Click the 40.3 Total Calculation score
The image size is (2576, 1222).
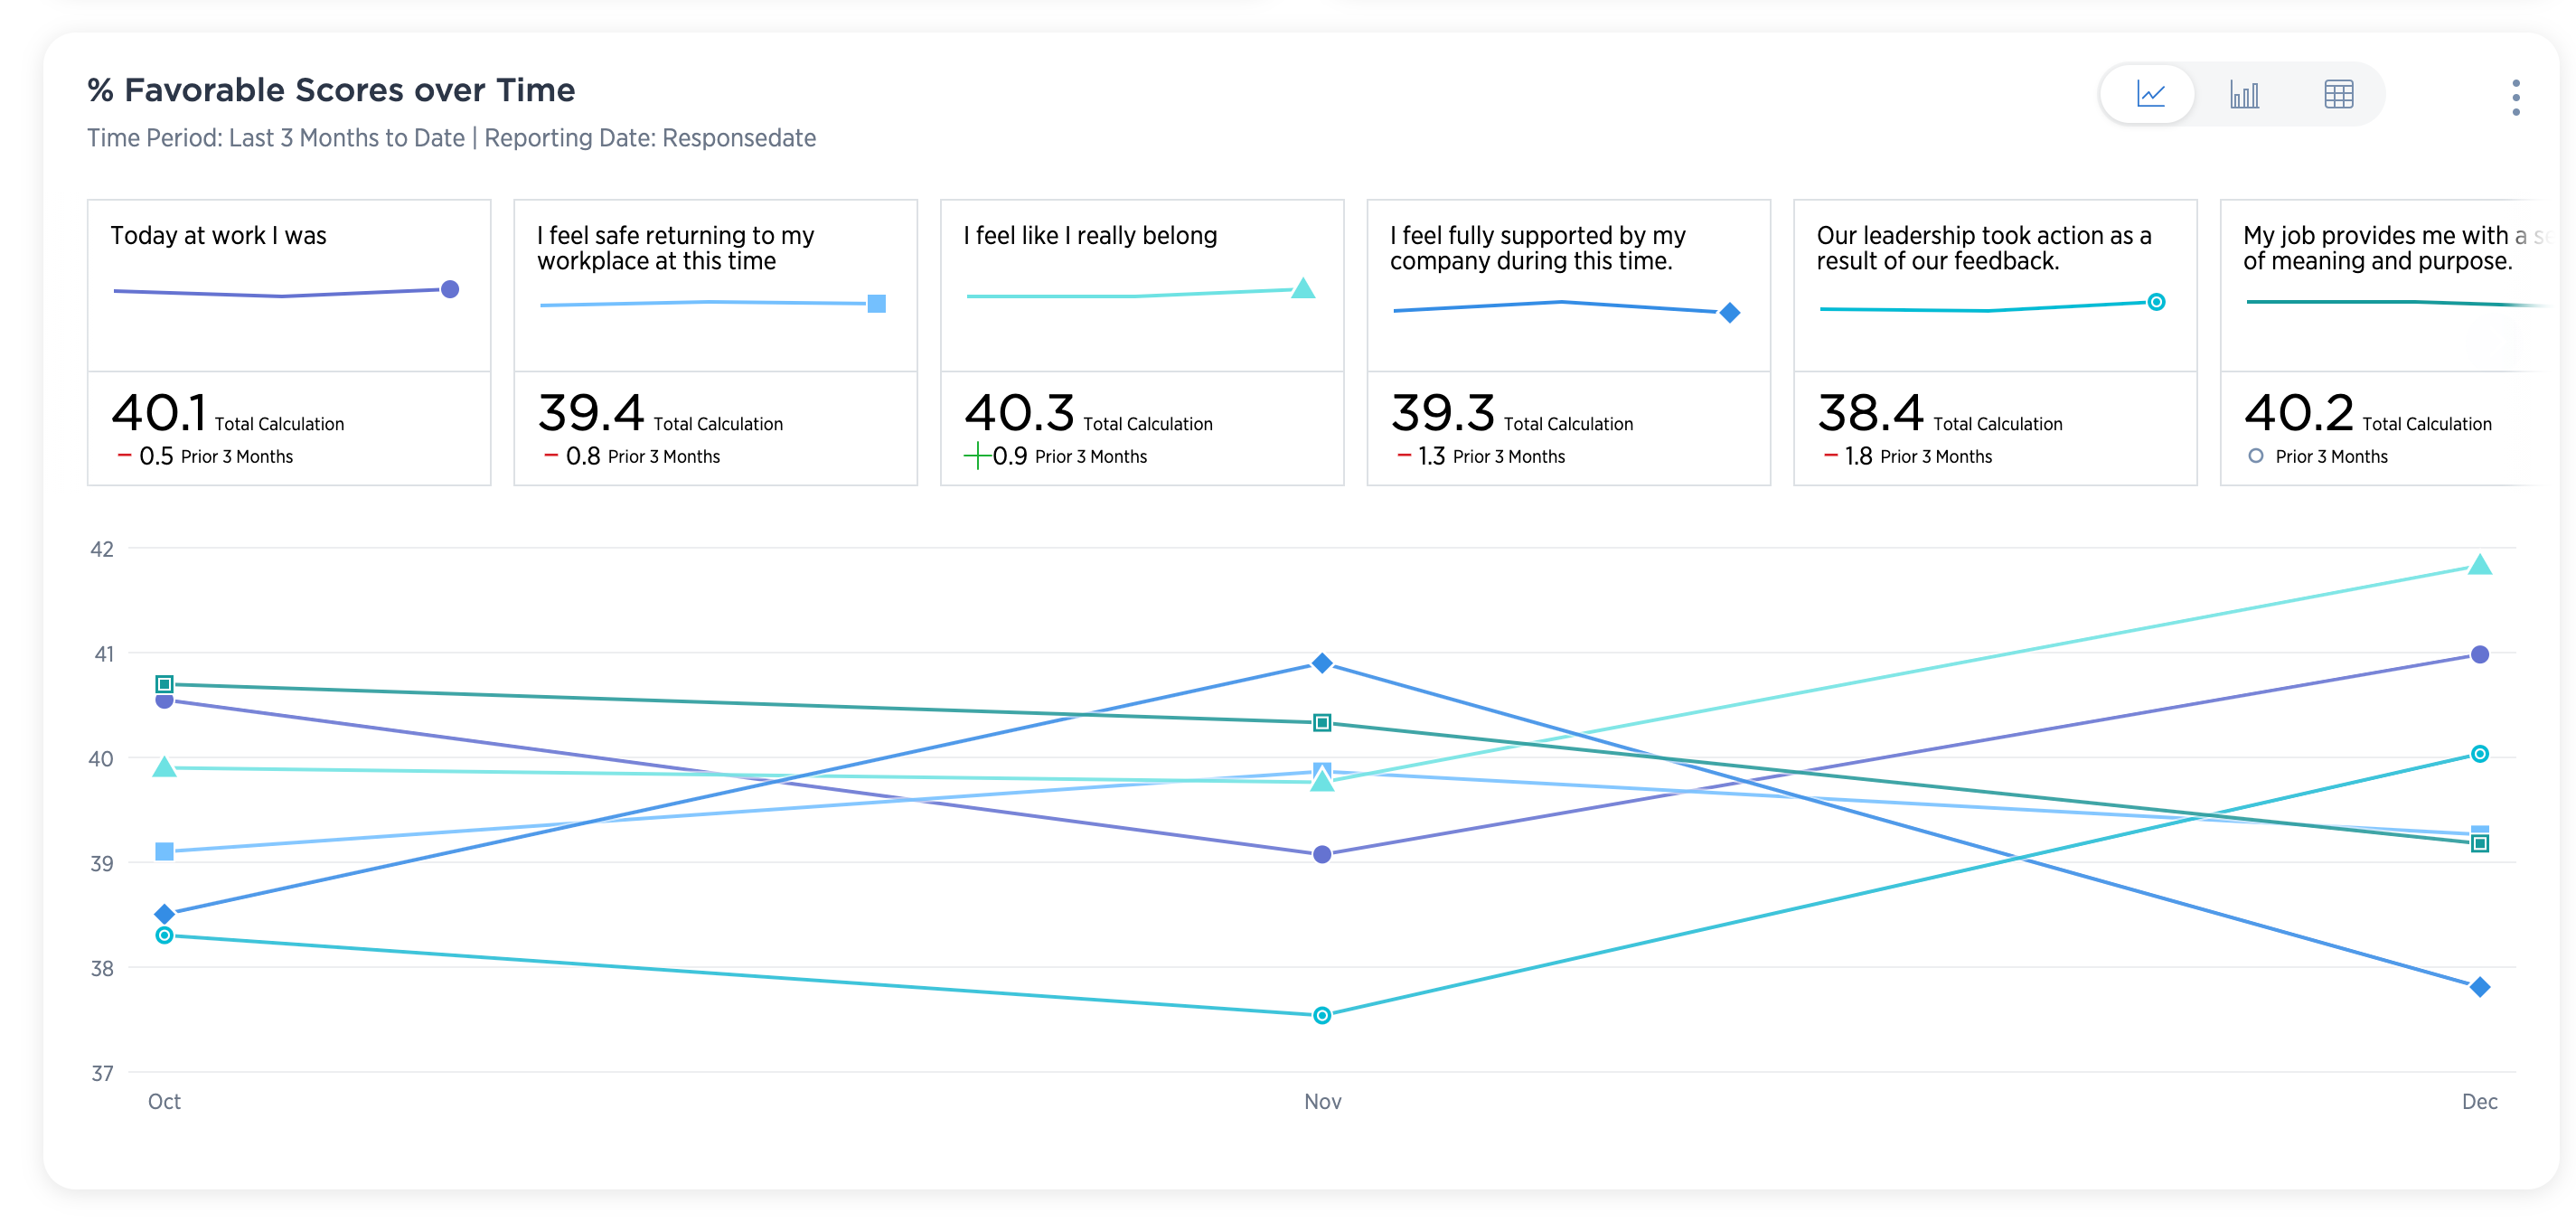[x=1019, y=412]
